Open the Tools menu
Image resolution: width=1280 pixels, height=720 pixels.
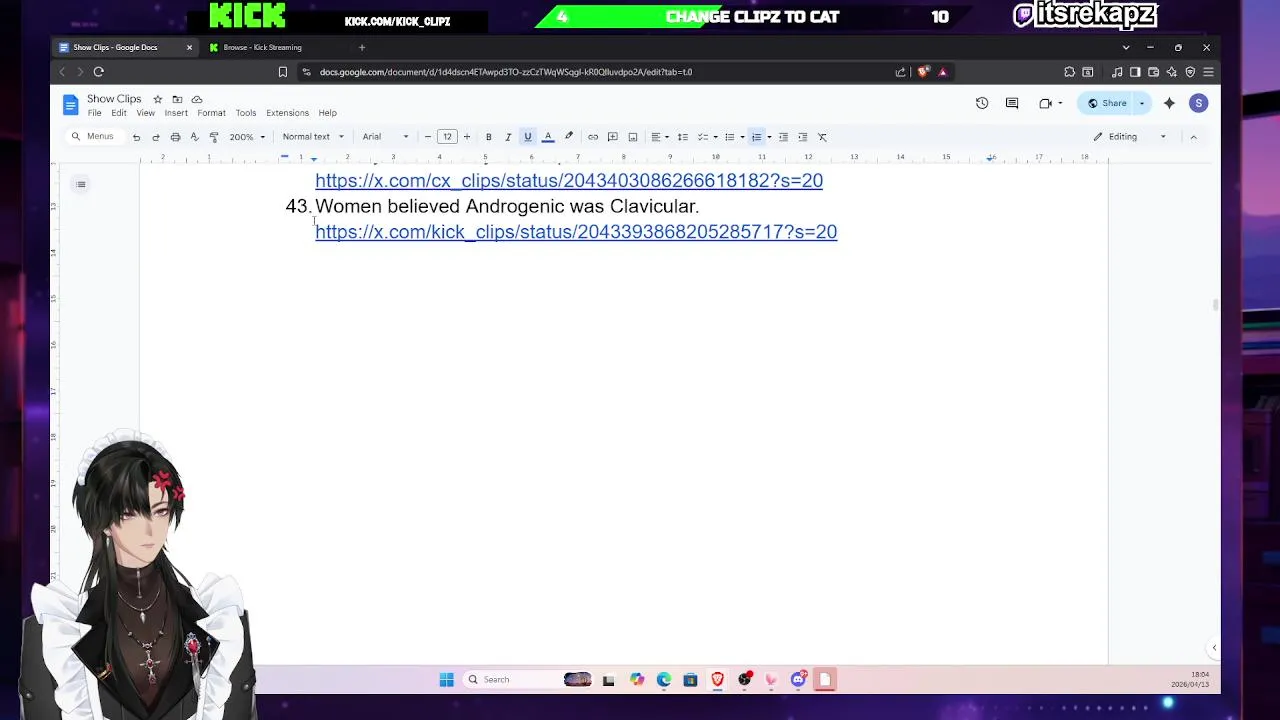(246, 113)
